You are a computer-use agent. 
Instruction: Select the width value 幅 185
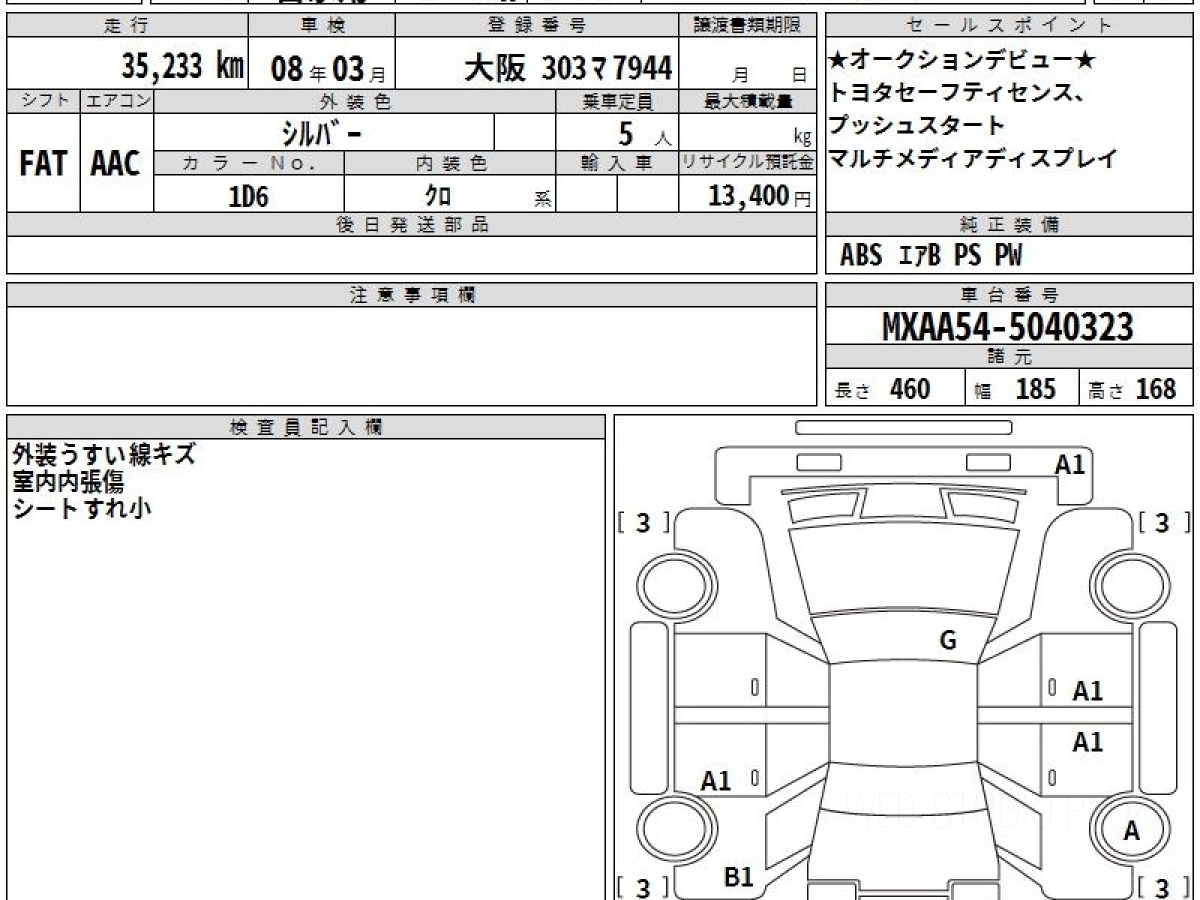pyautogui.click(x=1015, y=389)
